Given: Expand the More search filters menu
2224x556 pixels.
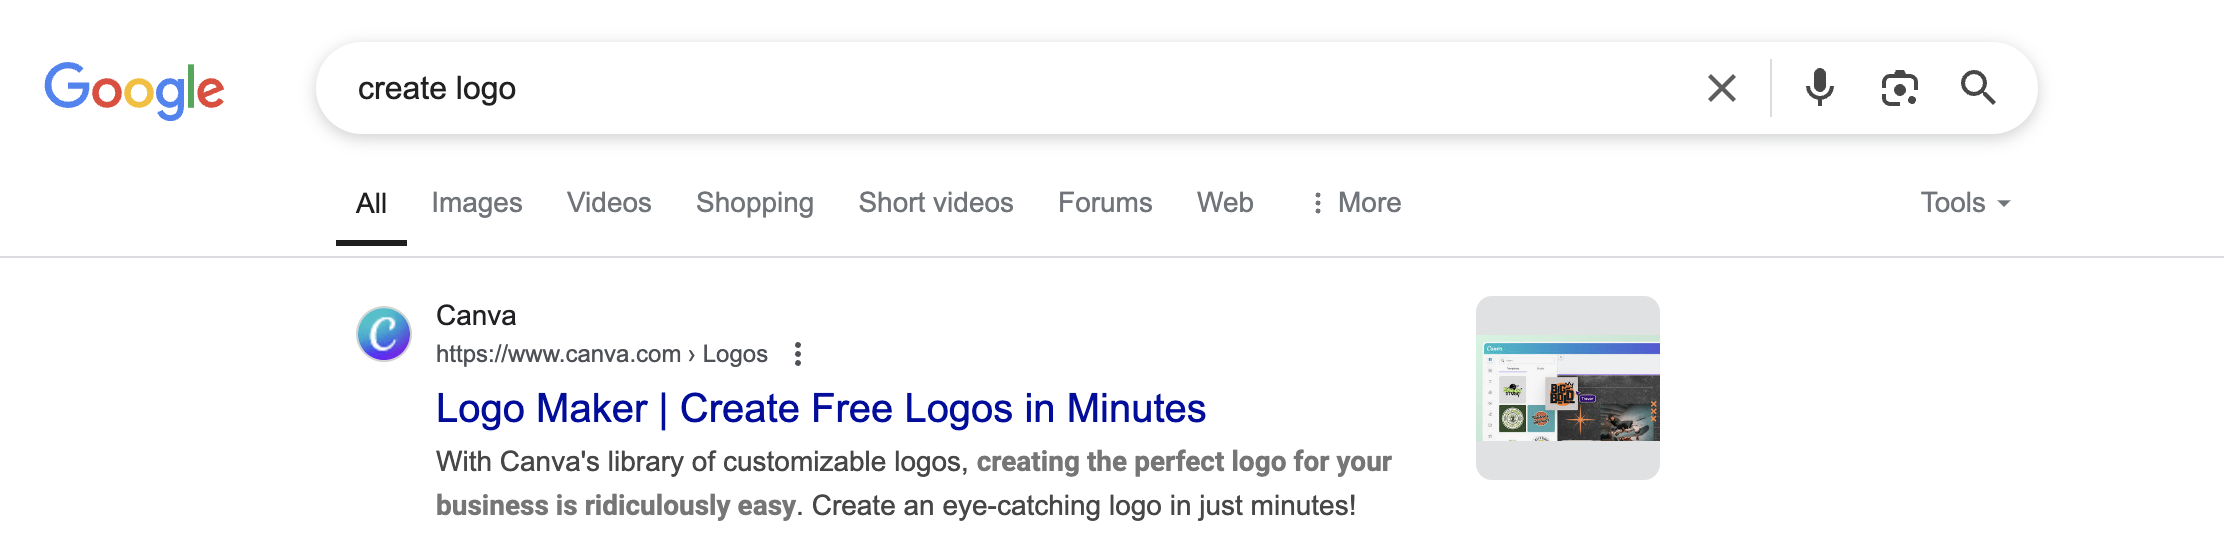Looking at the screenshot, I should coord(1356,203).
